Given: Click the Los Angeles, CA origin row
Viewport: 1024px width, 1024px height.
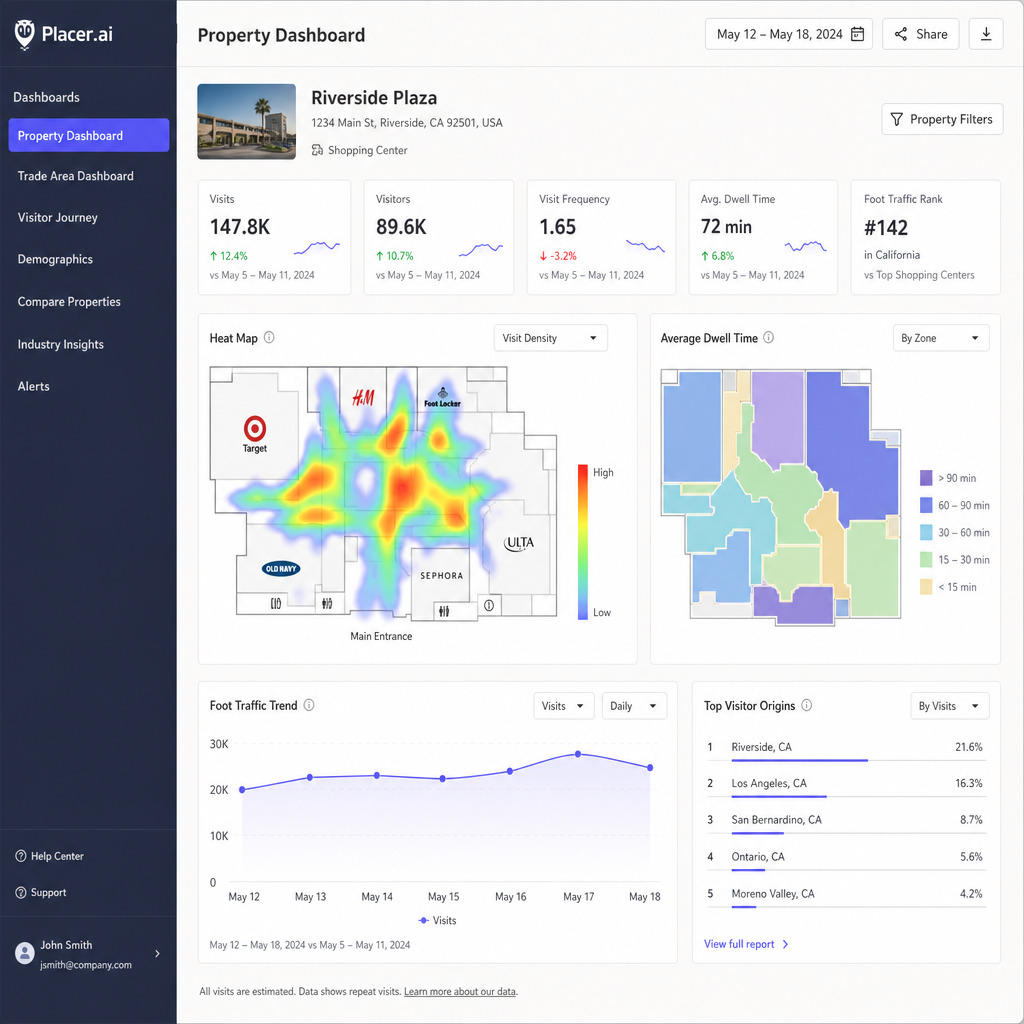Looking at the screenshot, I should tap(846, 785).
